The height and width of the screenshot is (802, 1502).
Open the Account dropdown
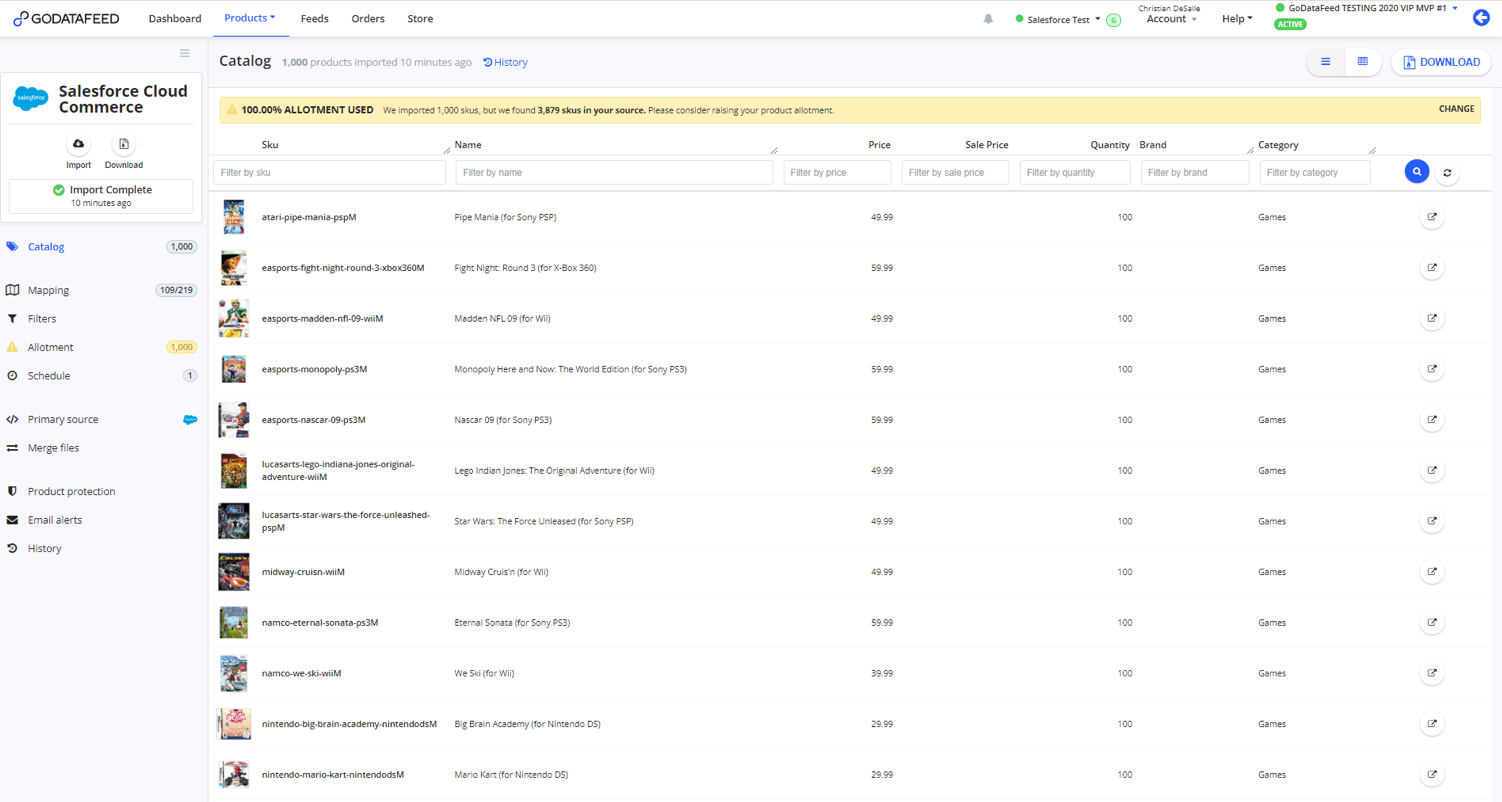click(1171, 19)
